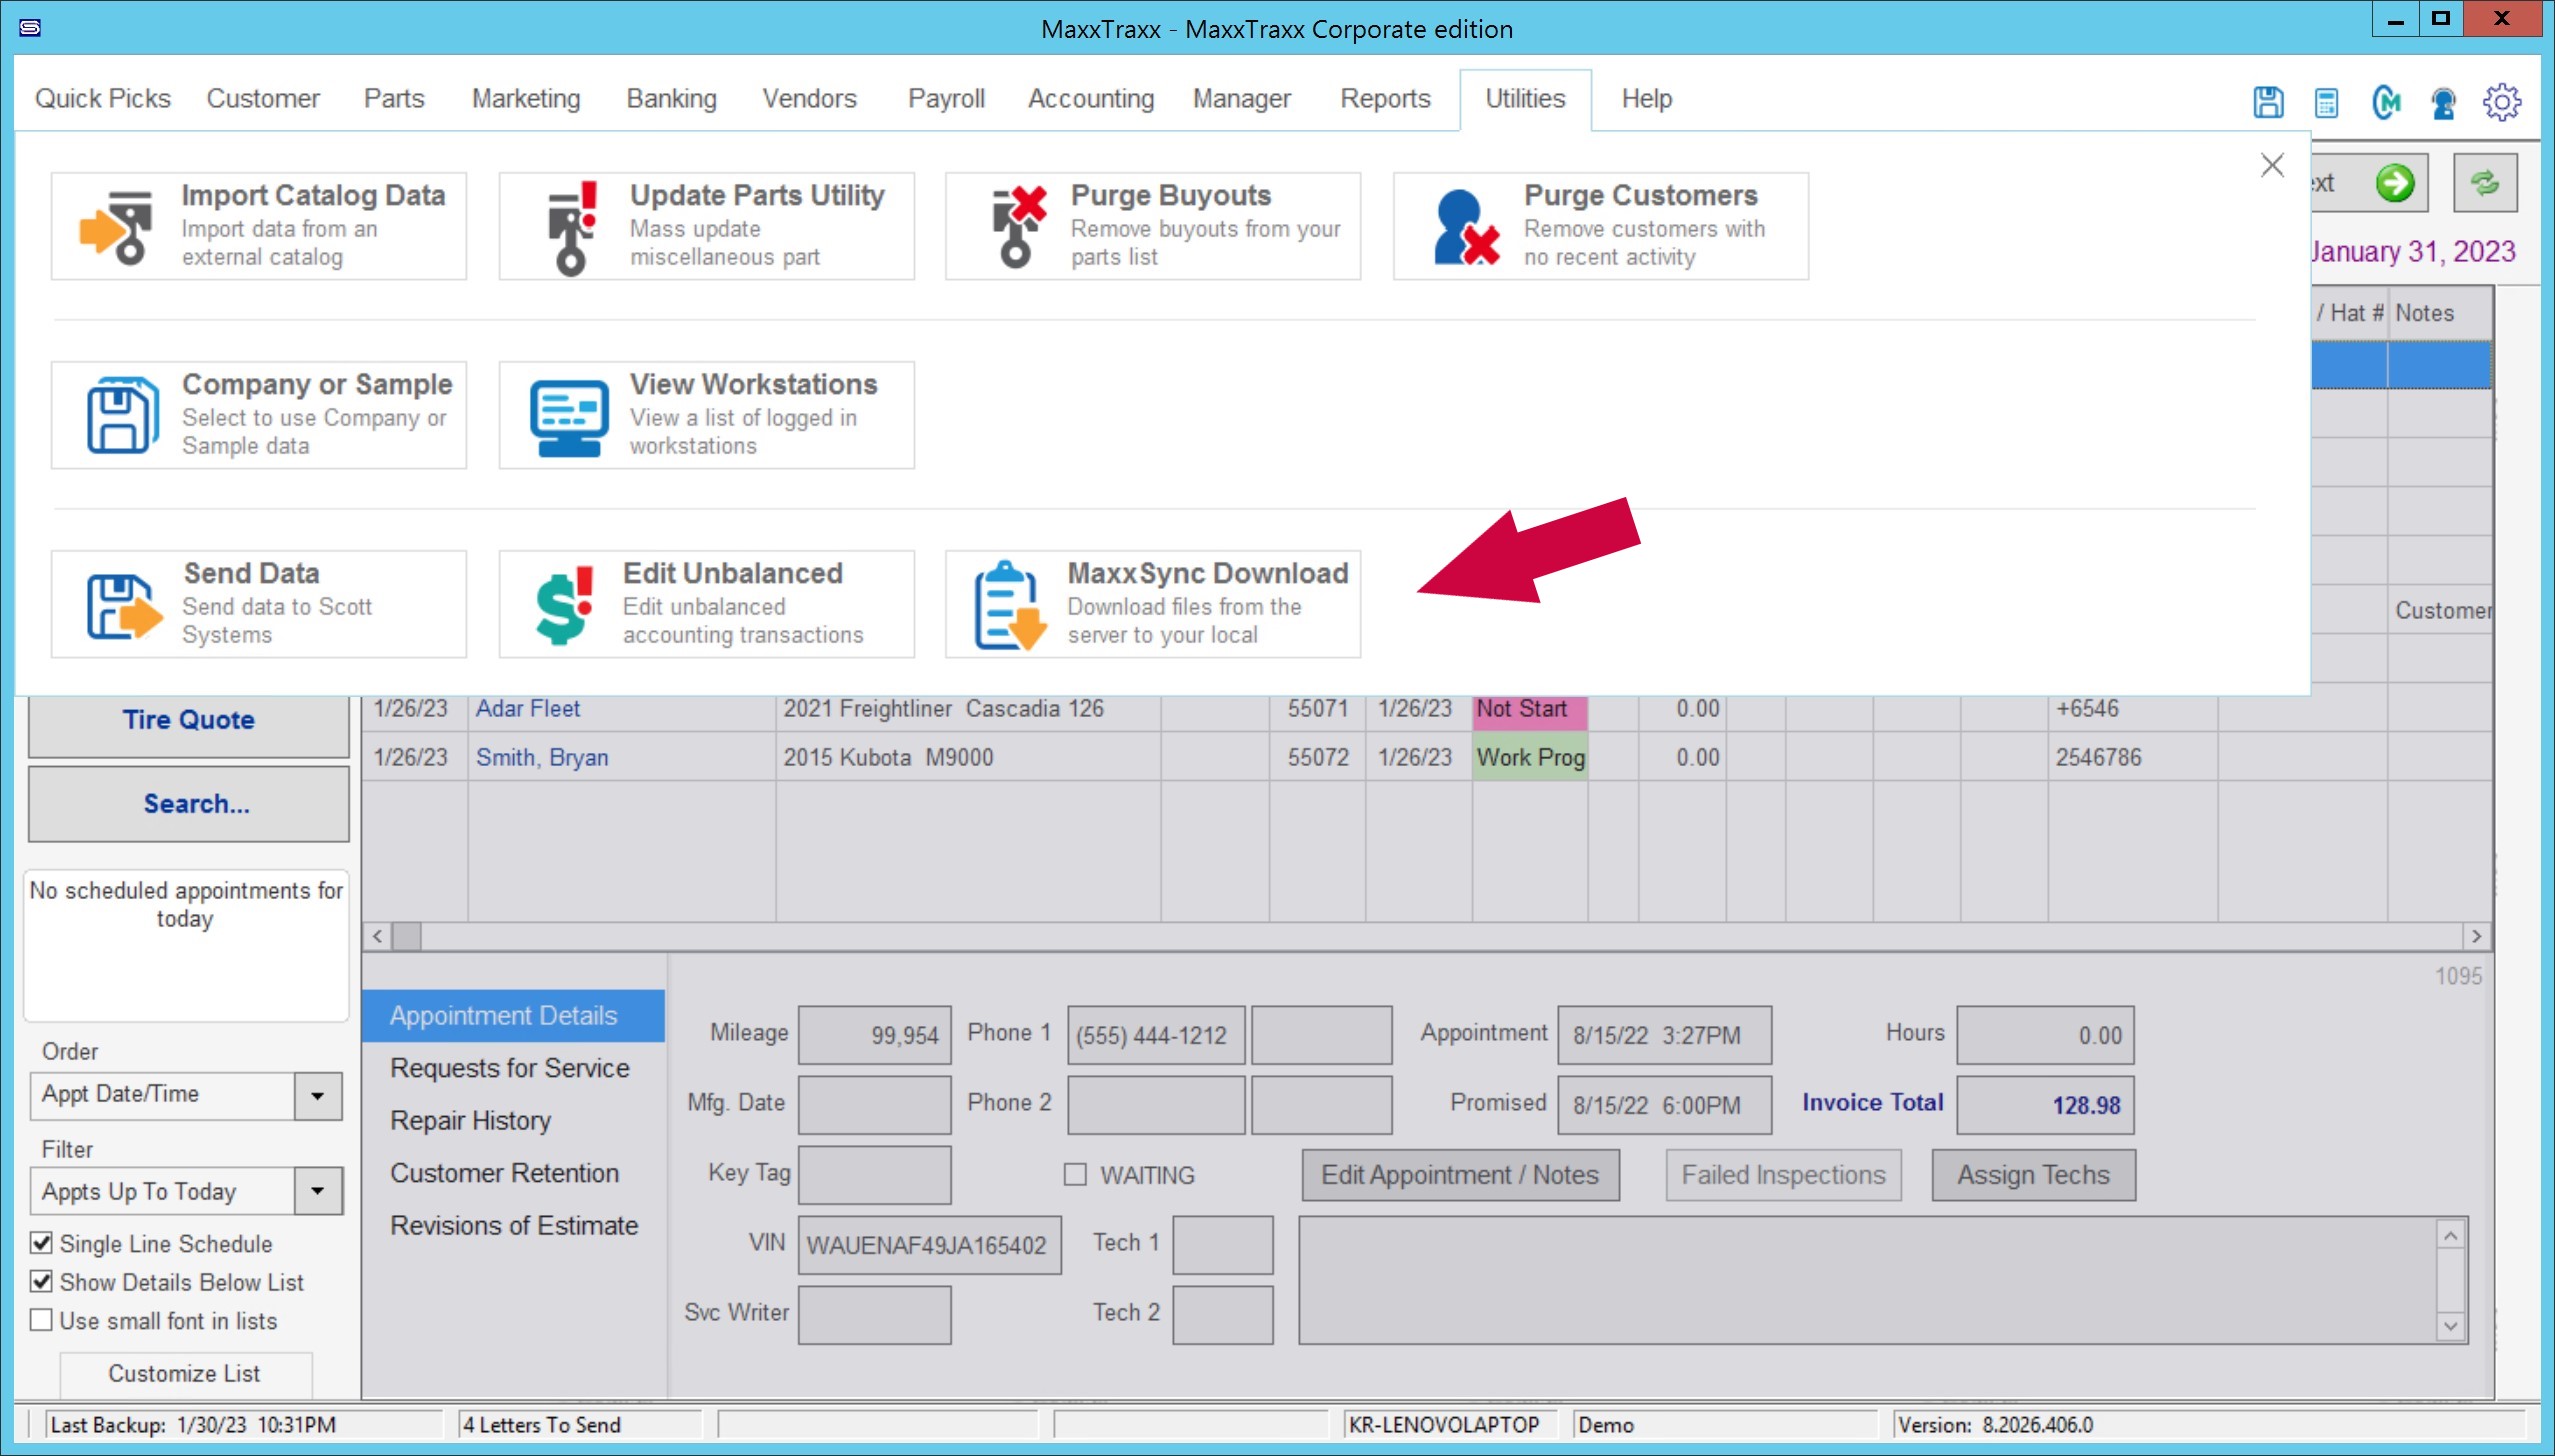Open the Payroll menu
This screenshot has height=1456, width=2555.
946,99
